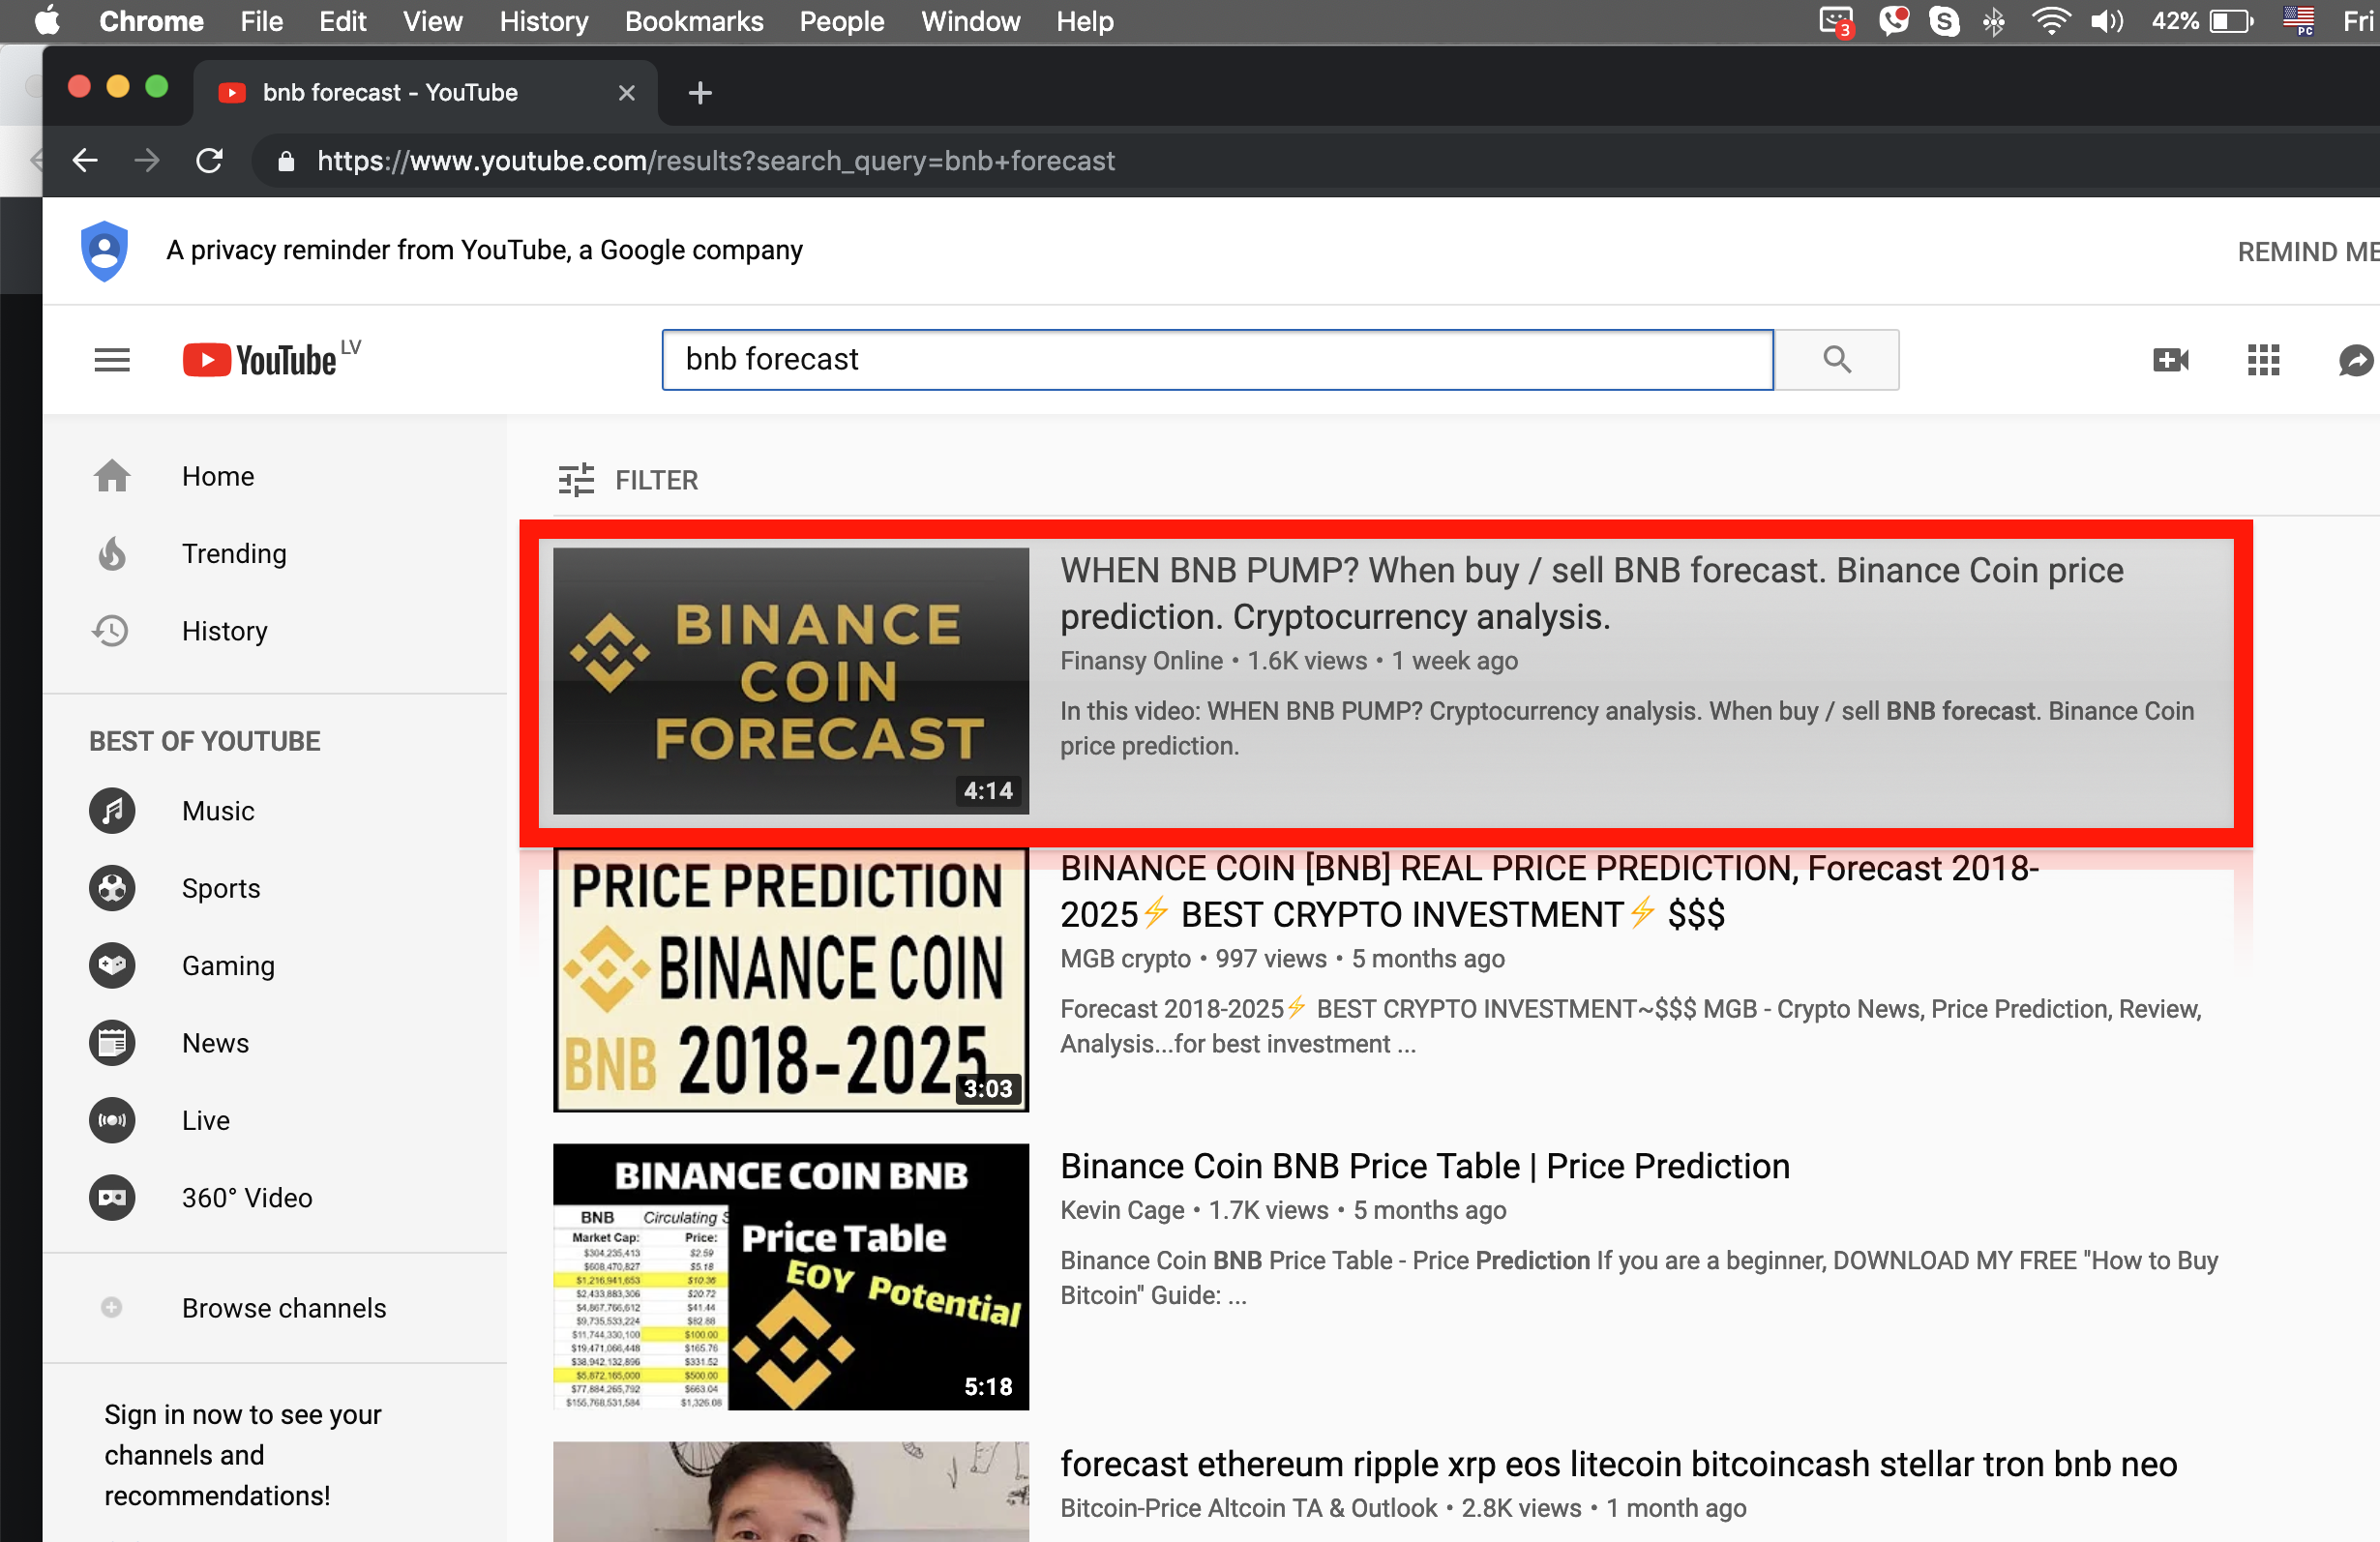Click the Wi-Fi icon in menu bar
The width and height of the screenshot is (2380, 1542).
click(2050, 21)
